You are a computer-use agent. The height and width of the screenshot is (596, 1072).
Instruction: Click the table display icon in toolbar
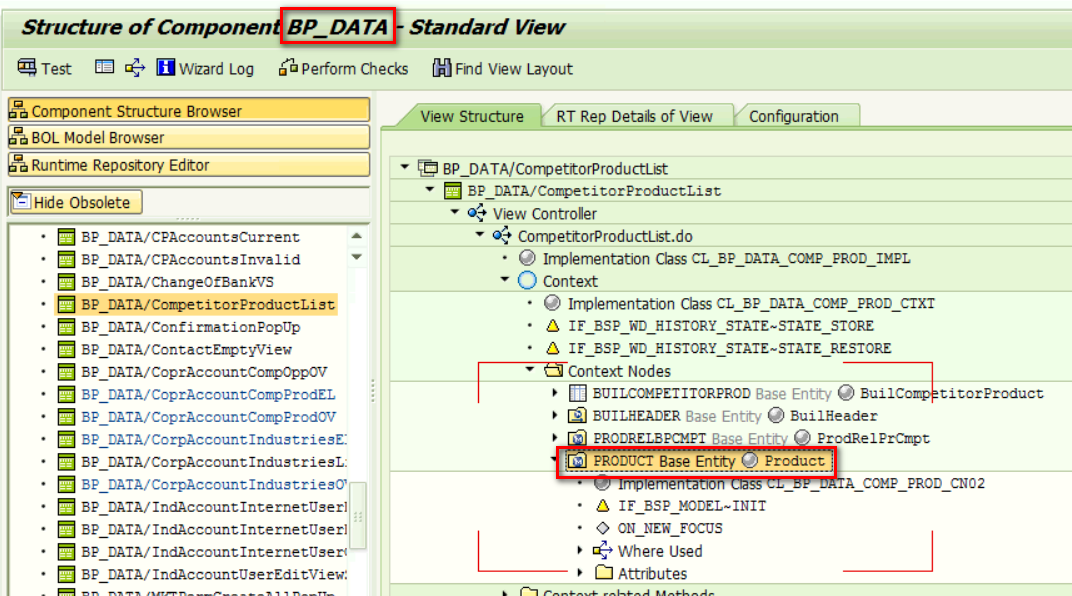104,68
